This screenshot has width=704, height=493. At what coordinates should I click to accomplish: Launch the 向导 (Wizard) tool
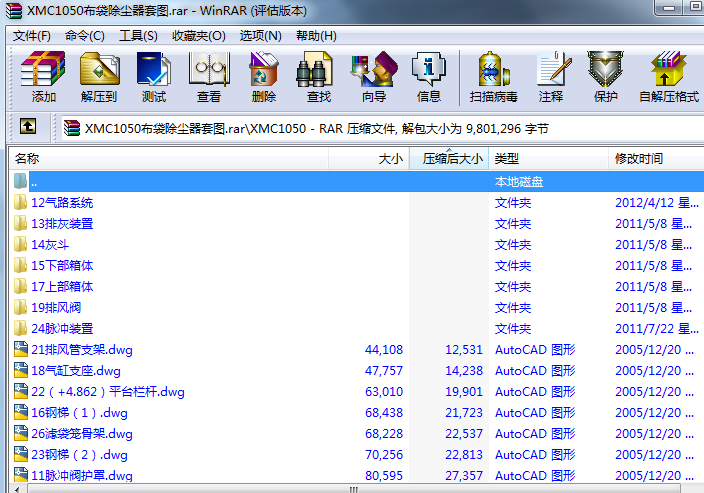374,76
